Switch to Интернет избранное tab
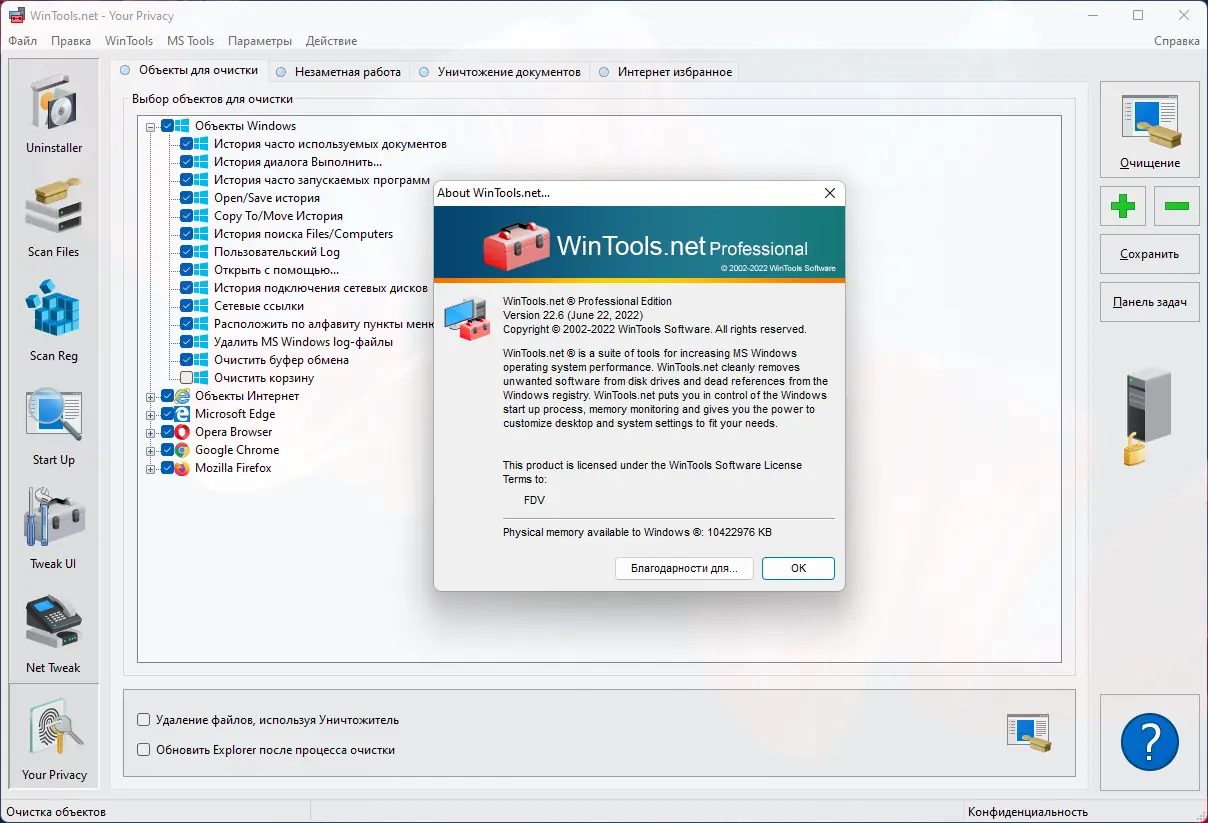 click(665, 72)
